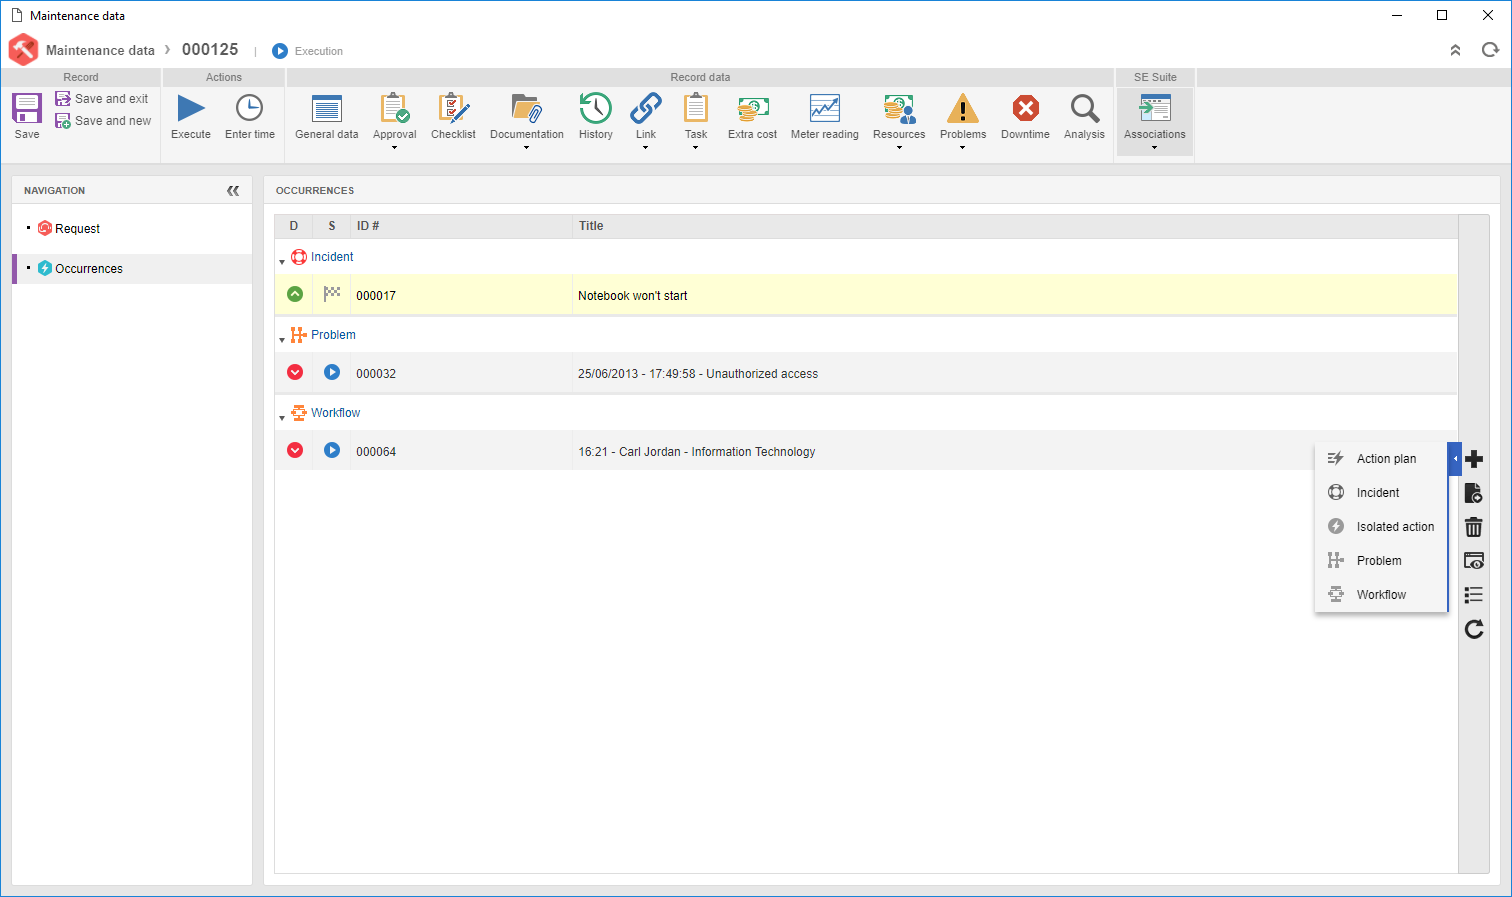This screenshot has height=897, width=1512.
Task: Click the Execute play icon
Action: point(191,108)
